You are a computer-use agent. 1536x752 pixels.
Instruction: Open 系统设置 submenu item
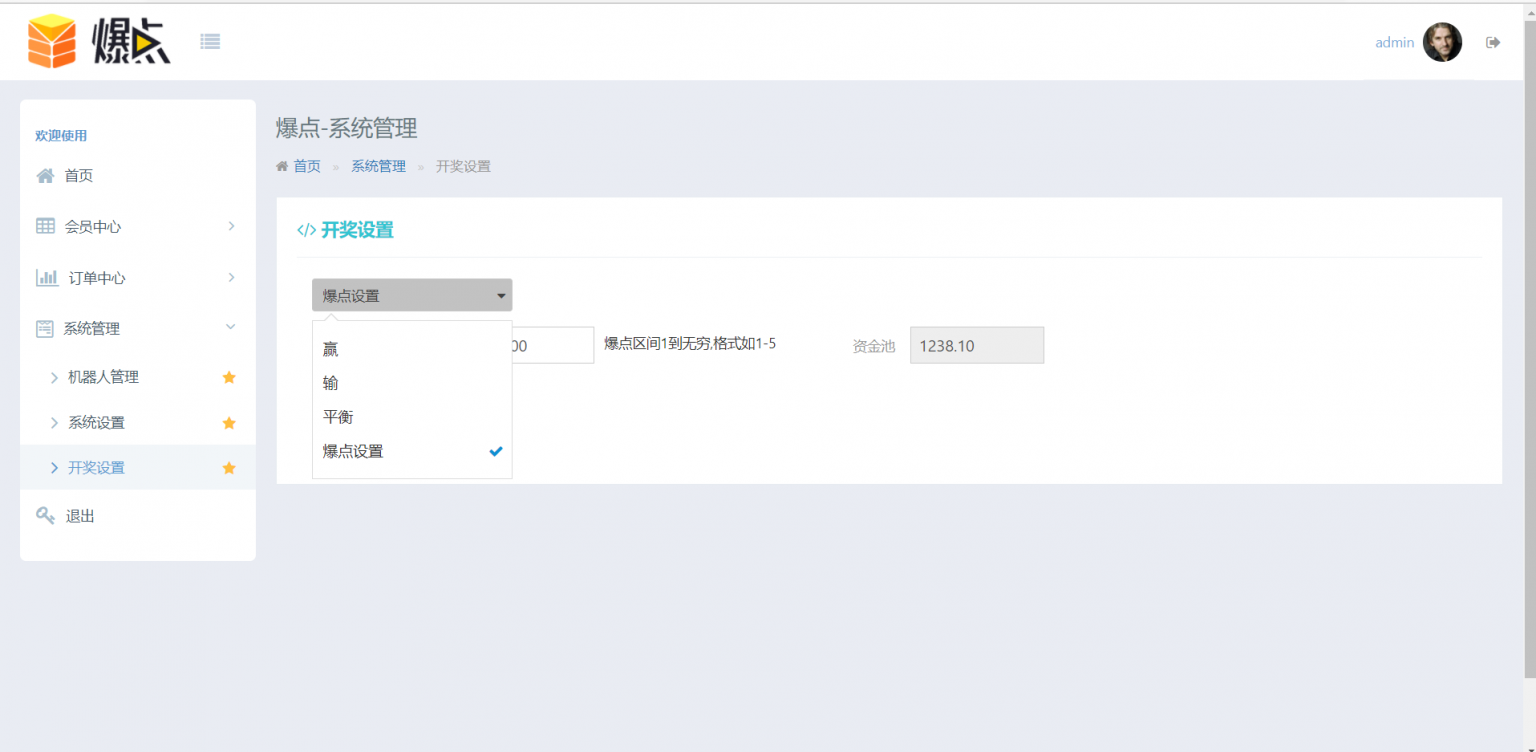pyautogui.click(x=96, y=423)
